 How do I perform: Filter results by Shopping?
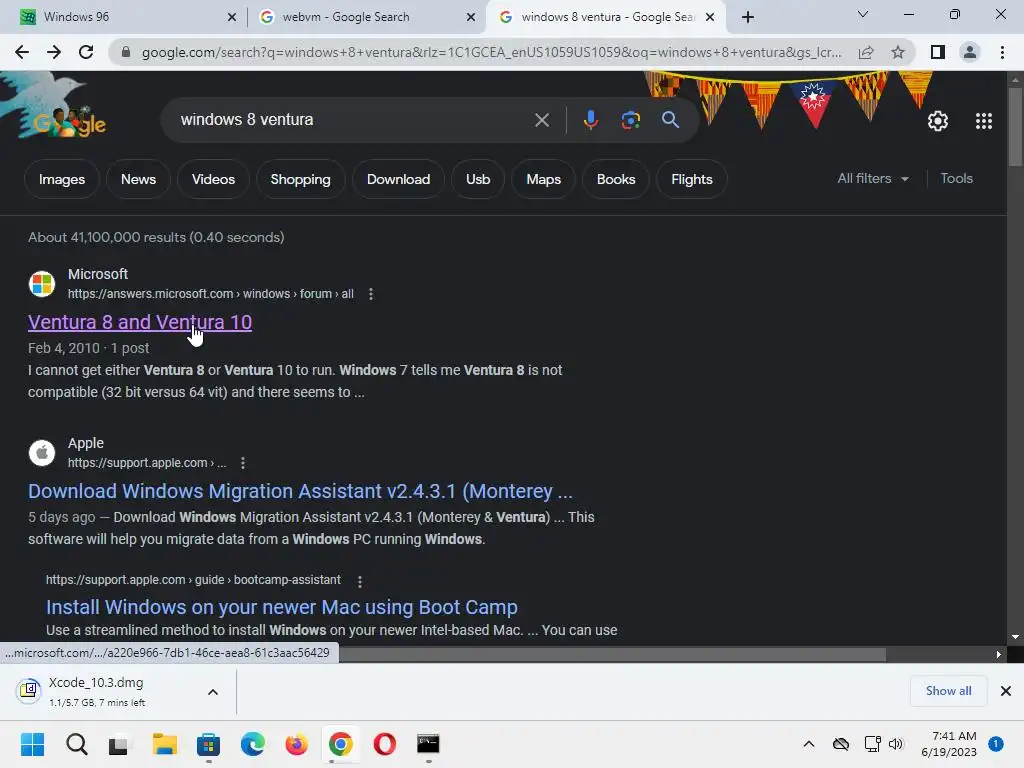[x=300, y=179]
